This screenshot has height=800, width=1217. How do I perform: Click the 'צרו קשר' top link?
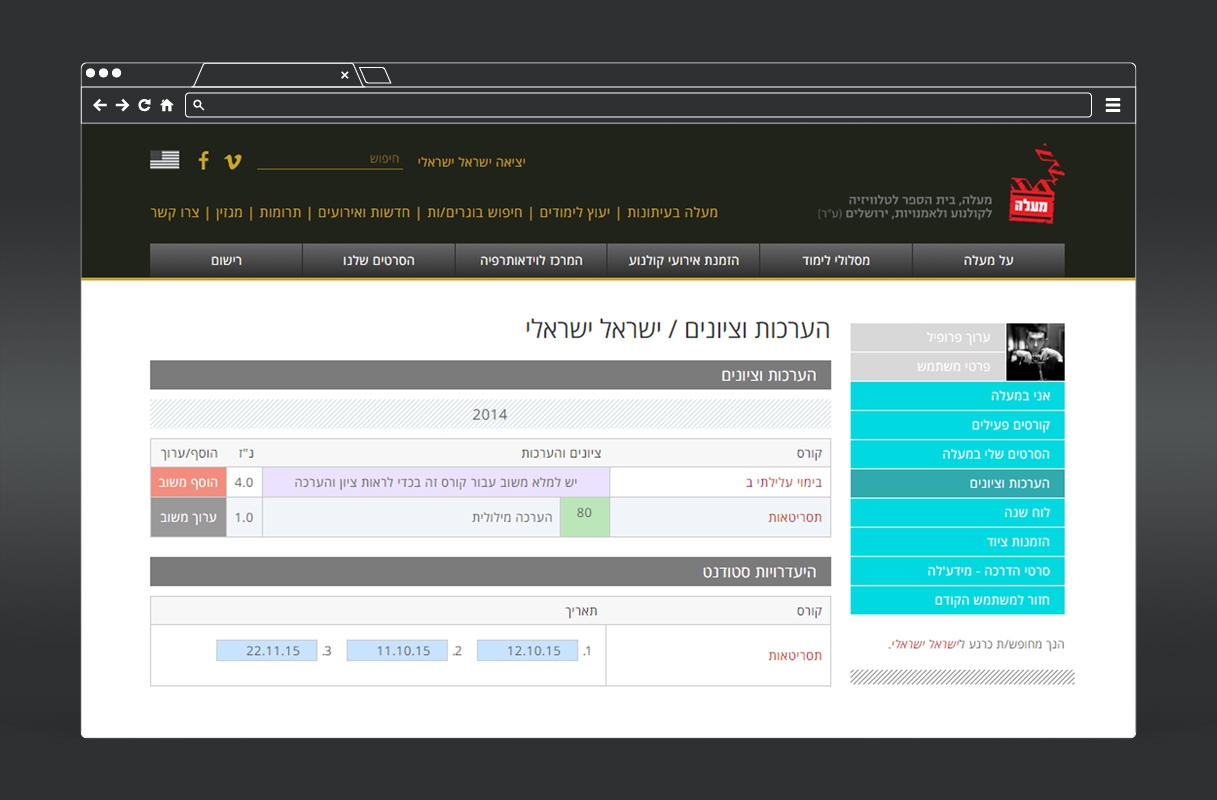pyautogui.click(x=176, y=212)
